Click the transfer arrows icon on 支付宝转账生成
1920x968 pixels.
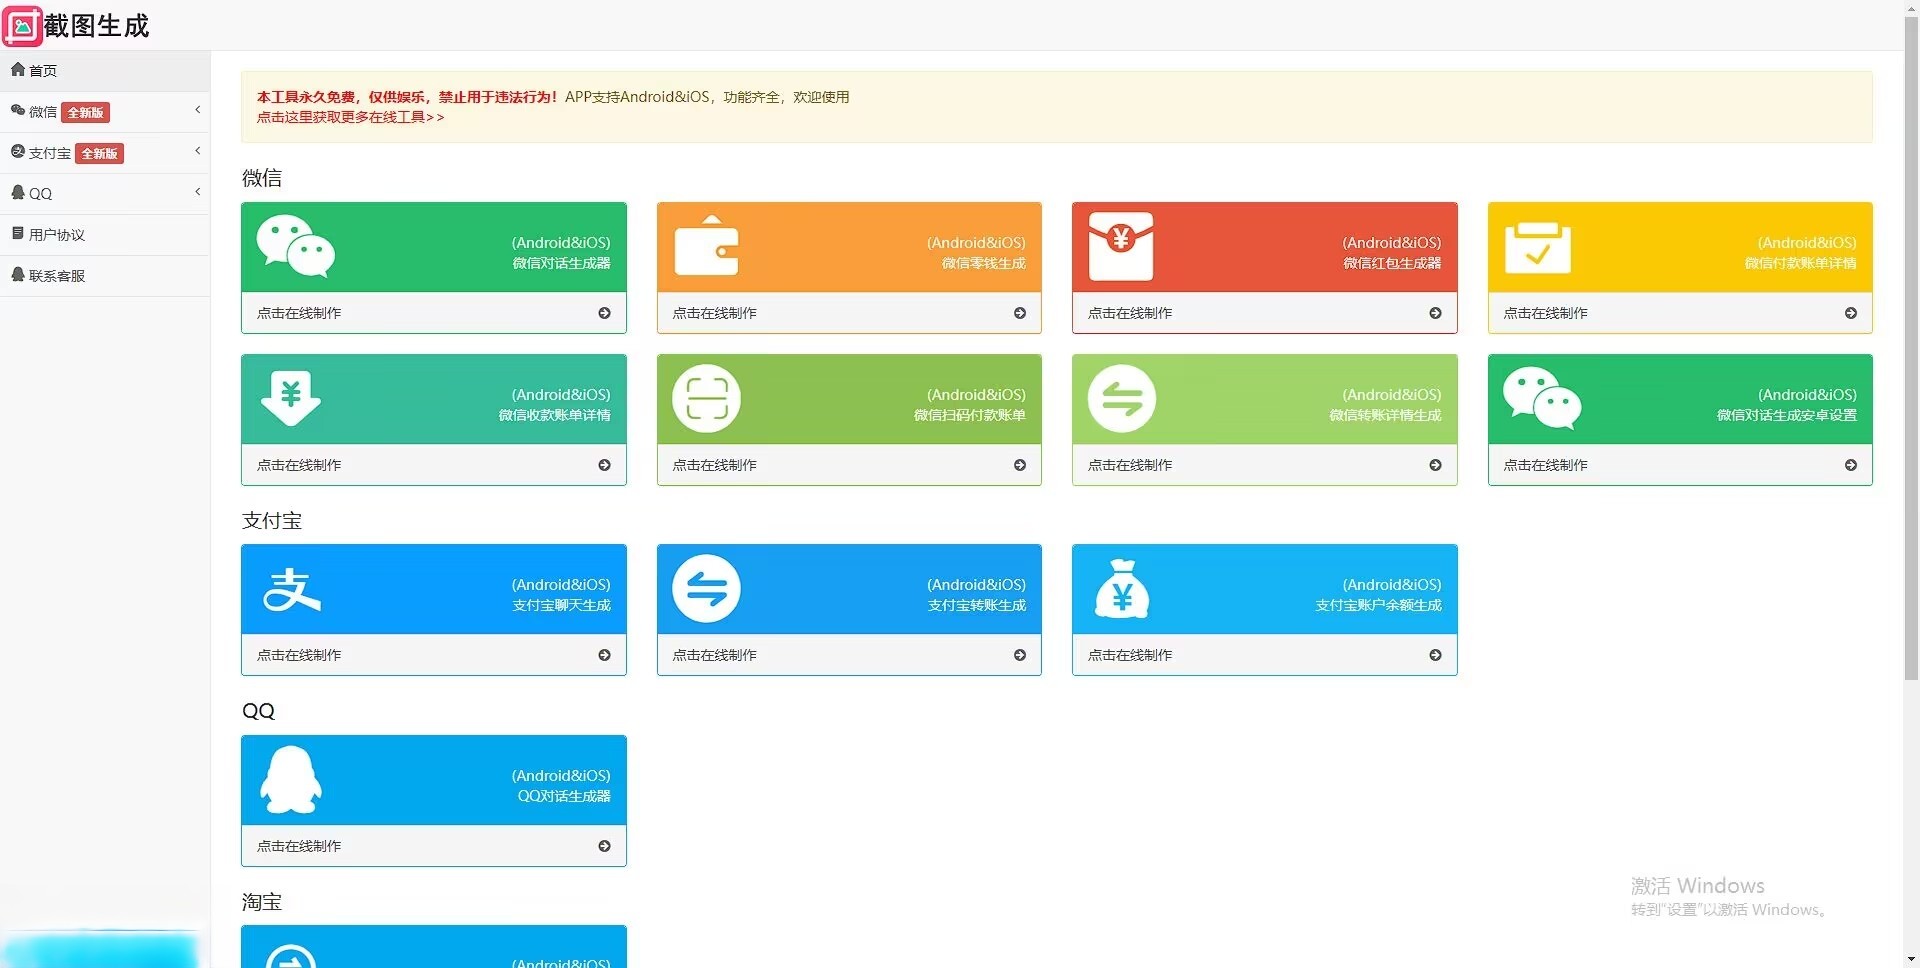(706, 589)
